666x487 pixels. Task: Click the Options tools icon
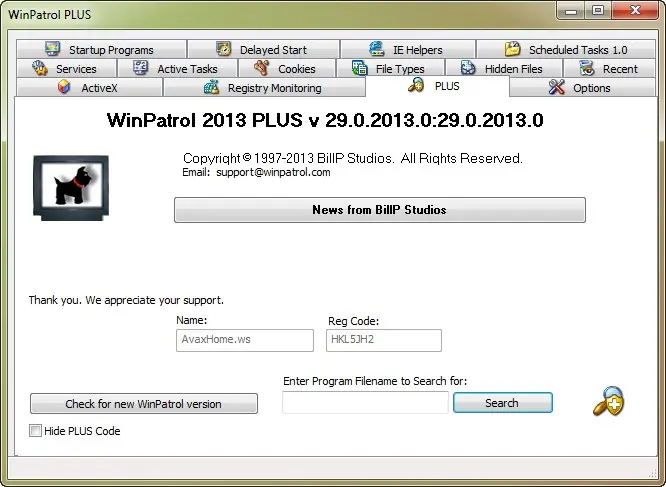click(x=556, y=87)
